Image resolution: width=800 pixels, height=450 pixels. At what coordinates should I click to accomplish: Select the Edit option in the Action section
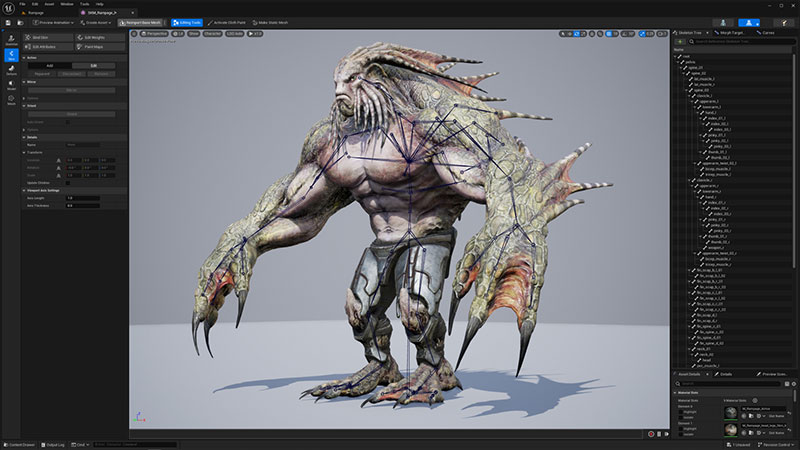tap(93, 66)
